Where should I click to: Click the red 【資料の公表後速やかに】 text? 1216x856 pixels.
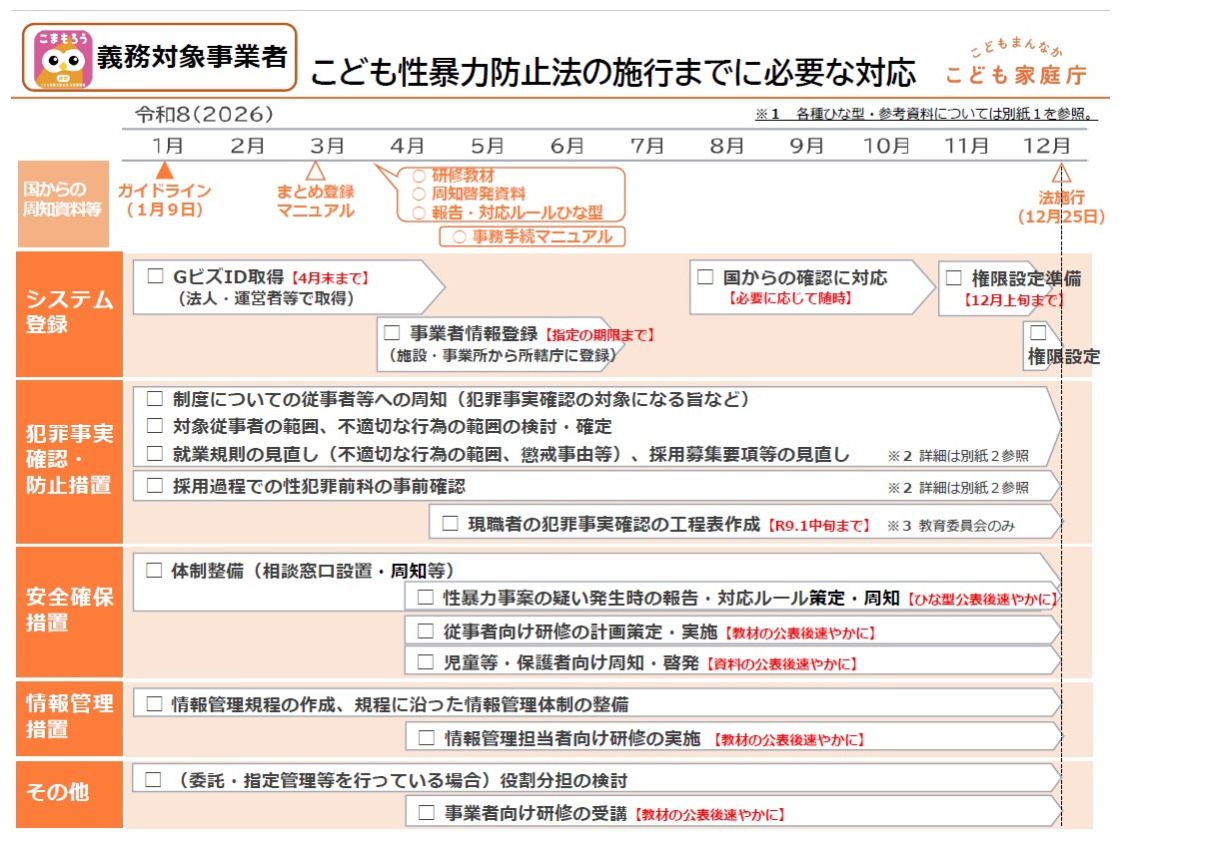pos(781,663)
